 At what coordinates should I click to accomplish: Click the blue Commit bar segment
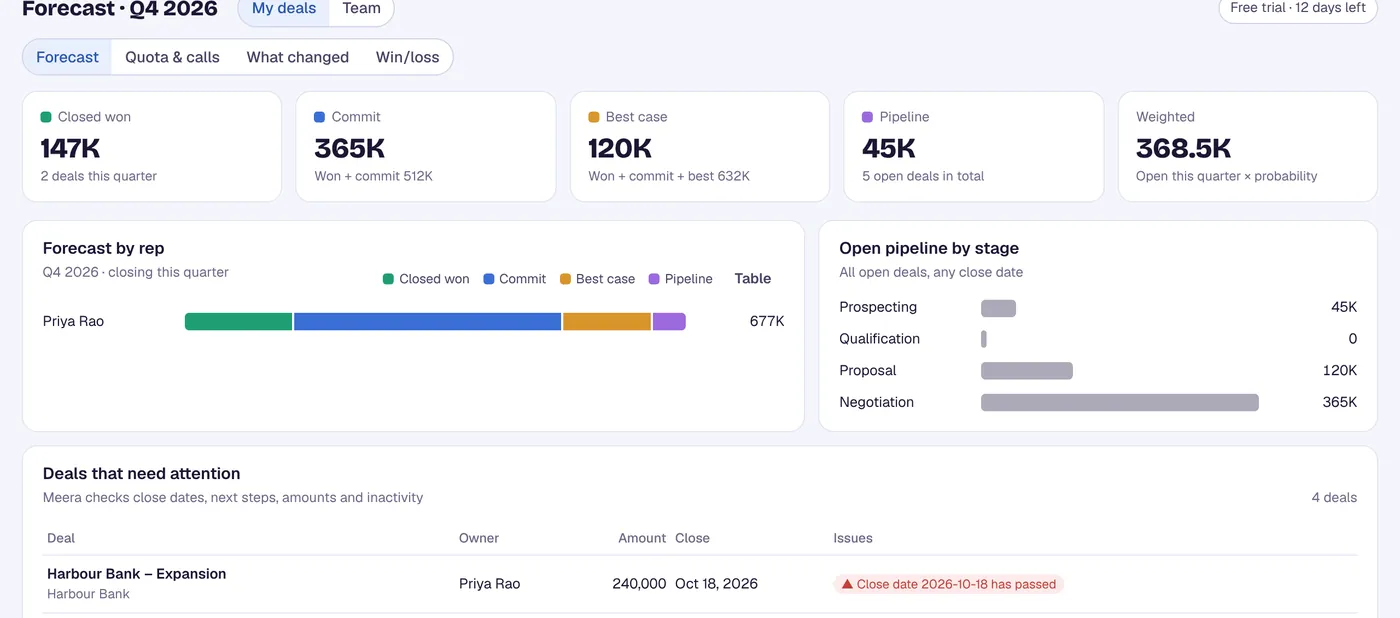coord(427,321)
